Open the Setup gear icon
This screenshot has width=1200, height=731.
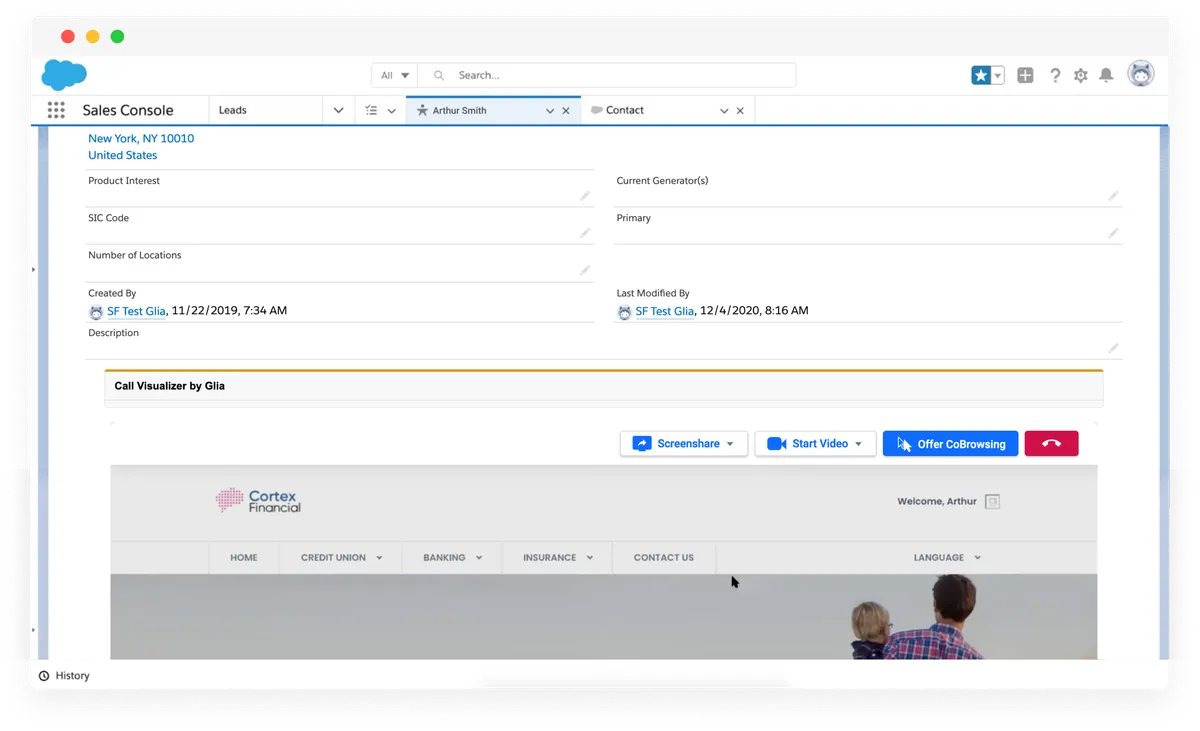tap(1081, 75)
